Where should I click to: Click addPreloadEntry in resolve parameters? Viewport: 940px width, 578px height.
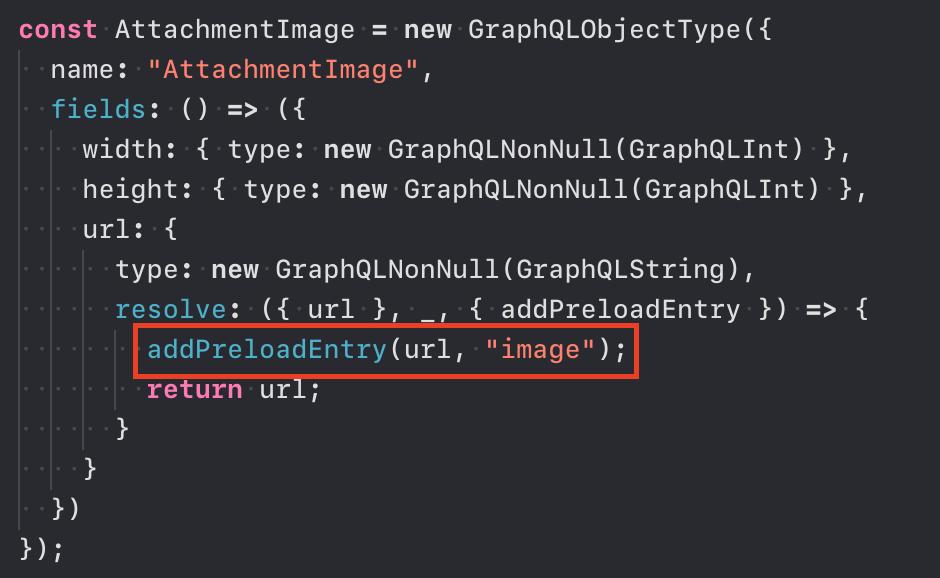[x=620, y=310]
